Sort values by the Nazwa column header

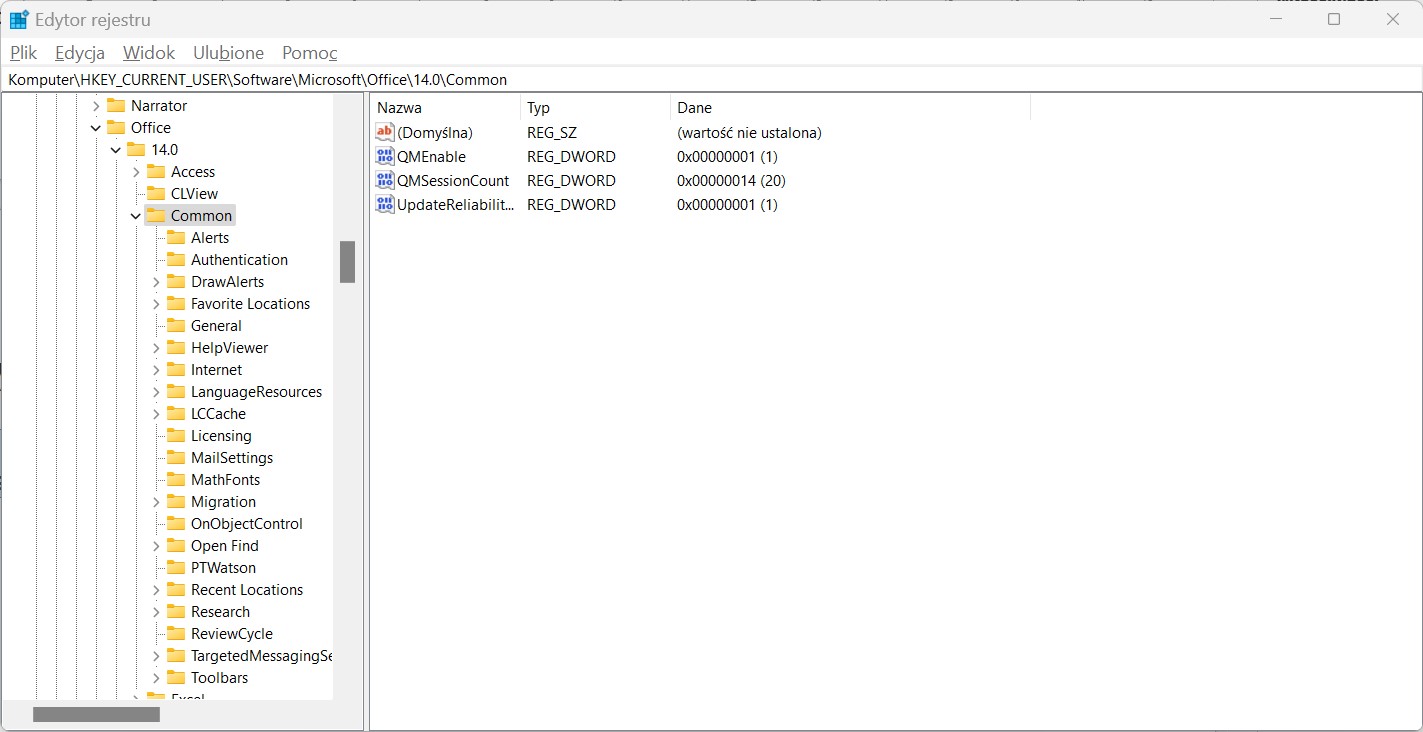tap(445, 108)
